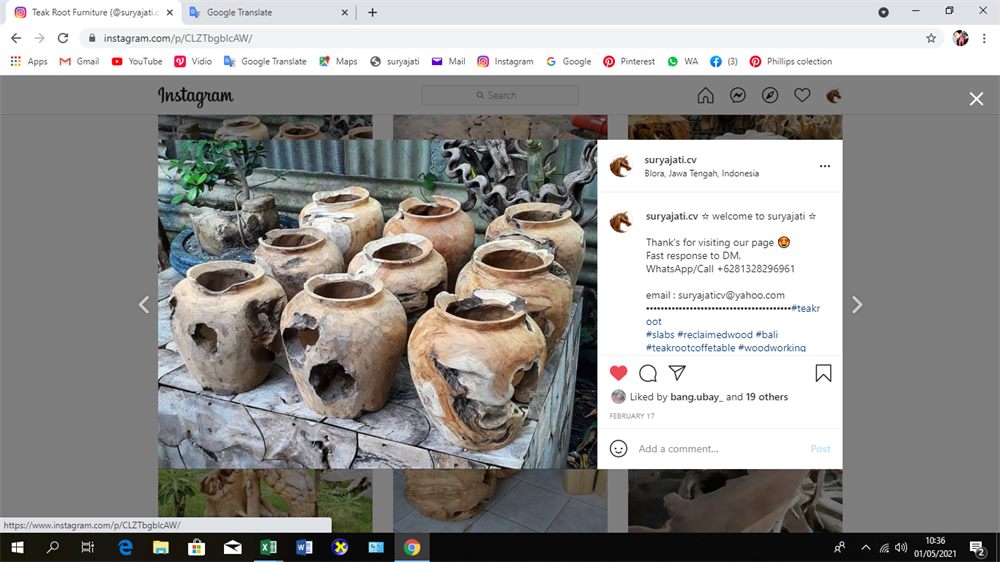Open the Chrome profile avatar
1000x562 pixels.
point(960,38)
